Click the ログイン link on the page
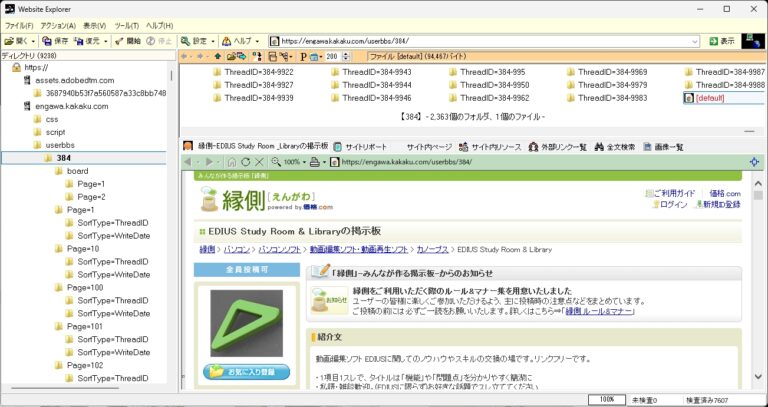768x407 pixels. (673, 204)
